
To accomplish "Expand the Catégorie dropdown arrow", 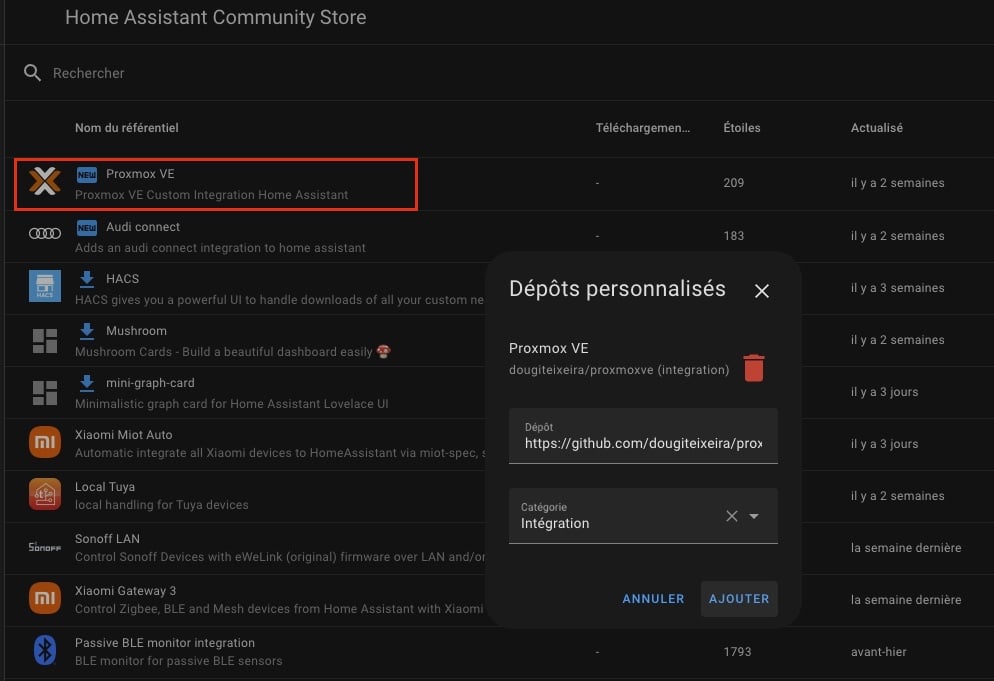I will click(754, 516).
